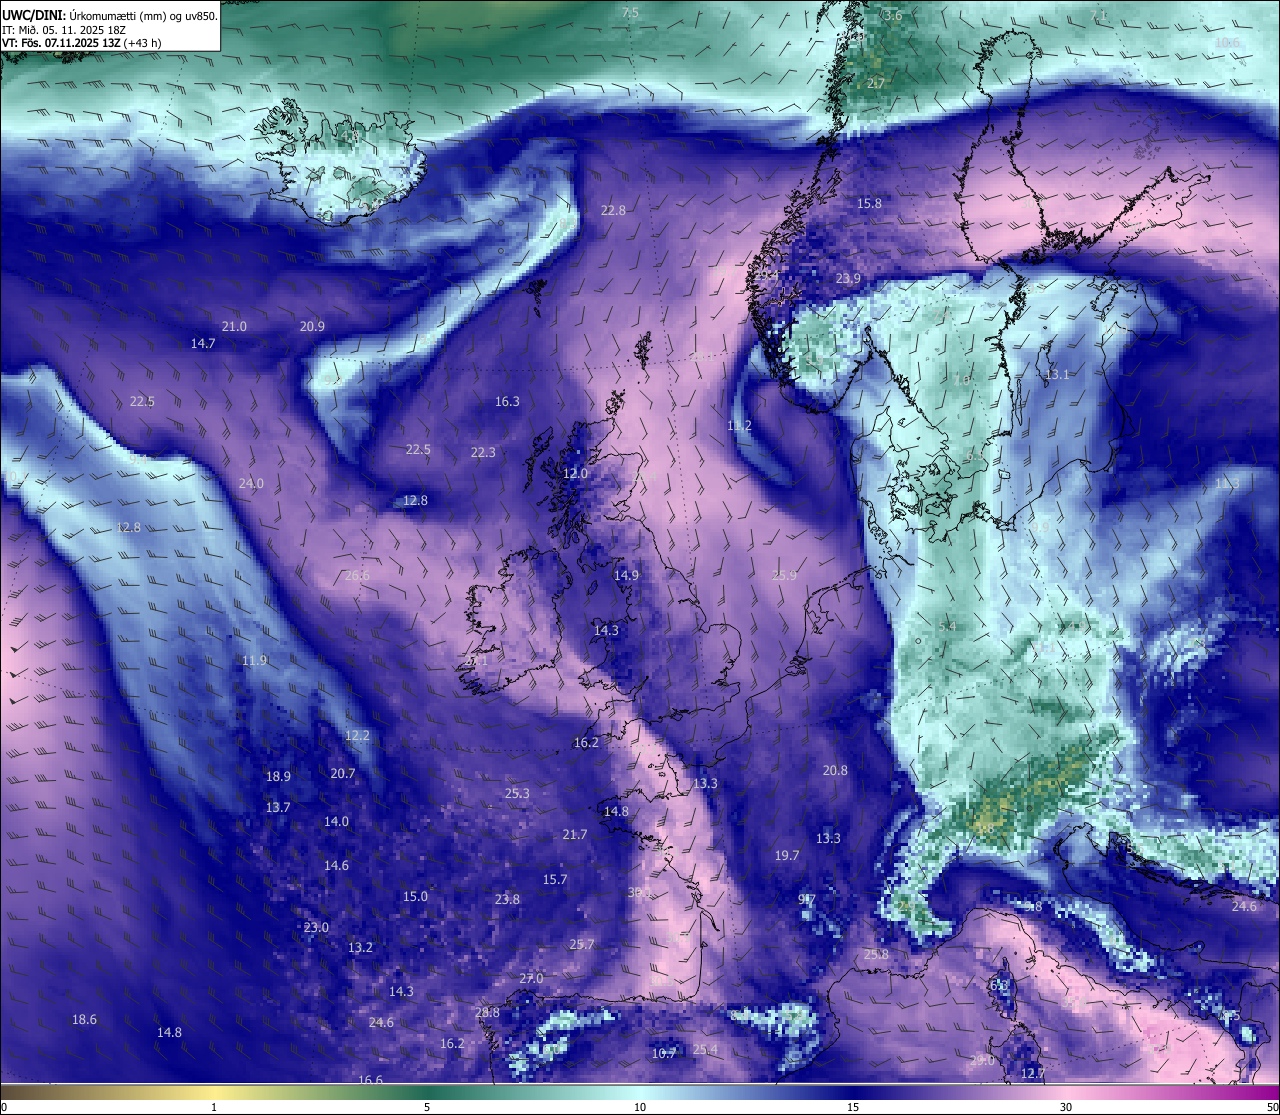Click the 23.9 value over Norway

(x=848, y=278)
